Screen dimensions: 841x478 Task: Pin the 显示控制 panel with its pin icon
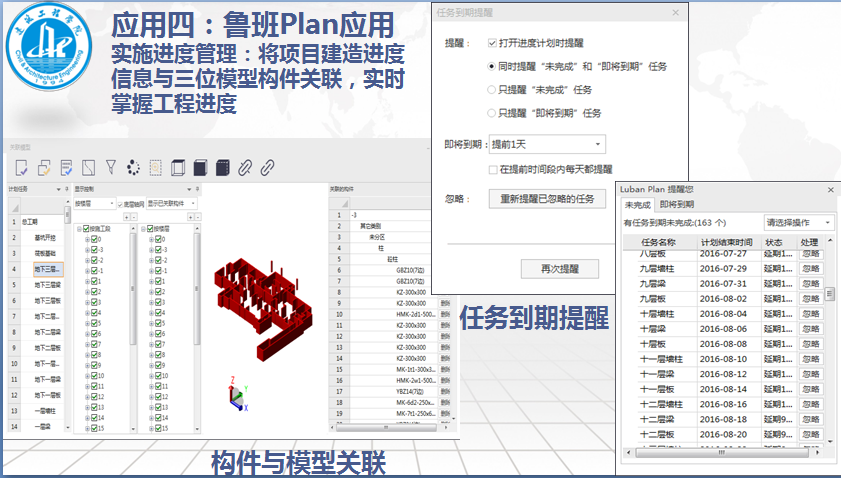[197, 189]
